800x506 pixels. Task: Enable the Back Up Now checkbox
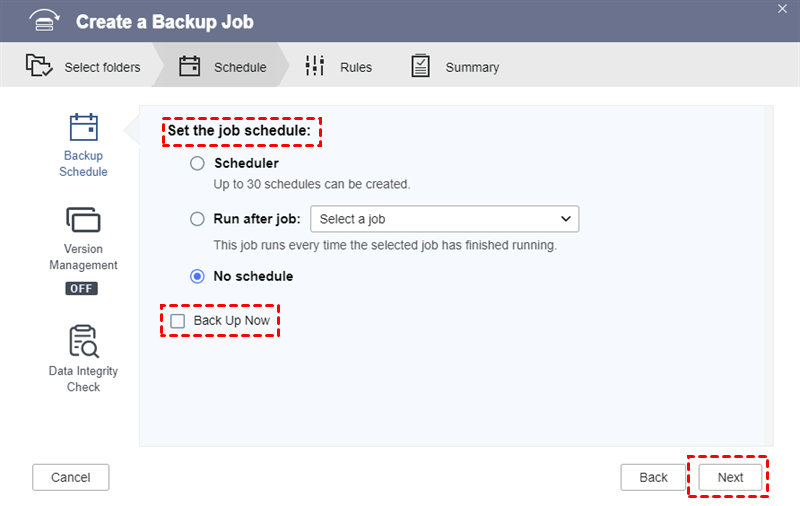pos(178,321)
